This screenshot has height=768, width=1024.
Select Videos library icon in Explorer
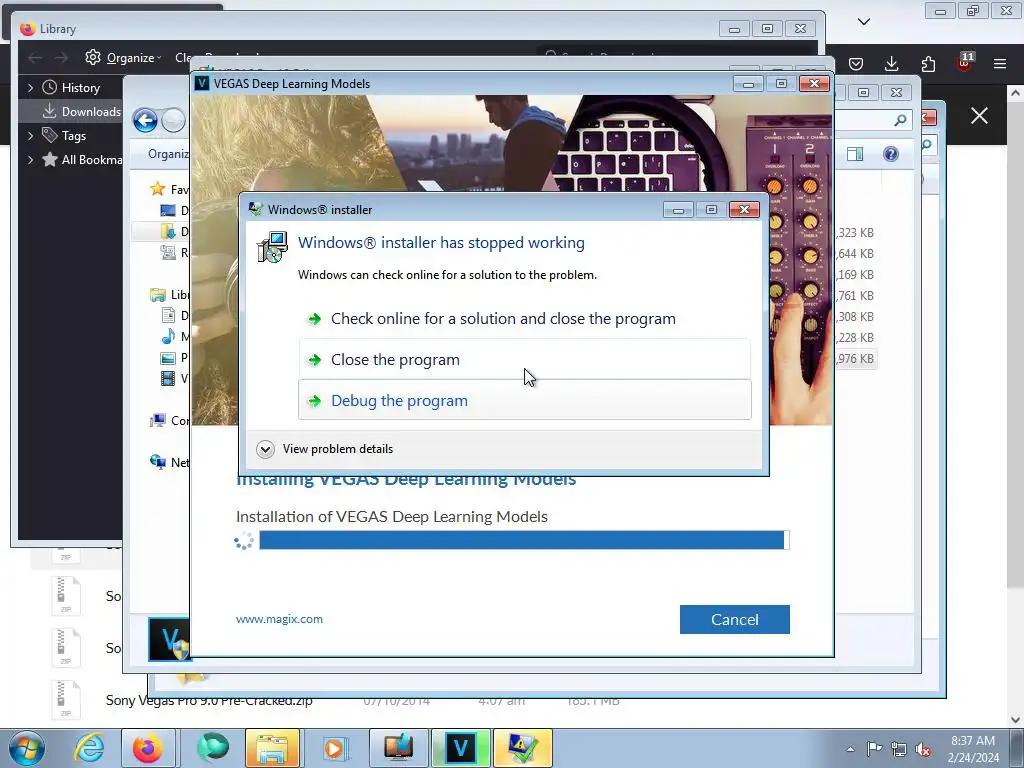click(168, 378)
